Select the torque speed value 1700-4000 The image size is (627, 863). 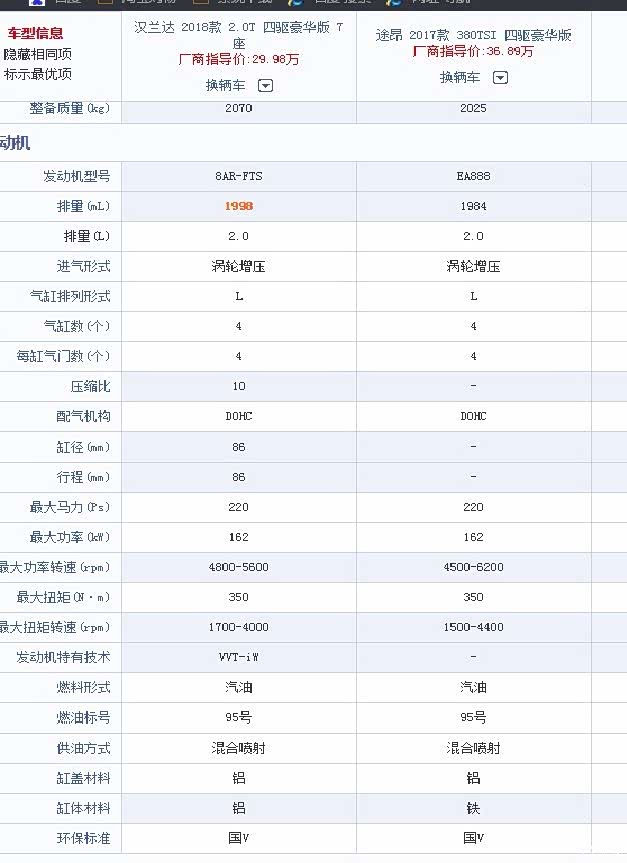coord(238,627)
